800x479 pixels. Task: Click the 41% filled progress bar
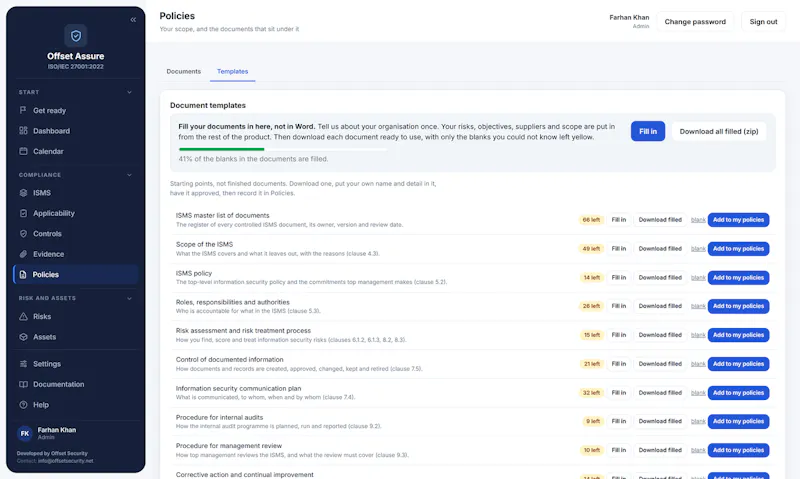pos(283,149)
